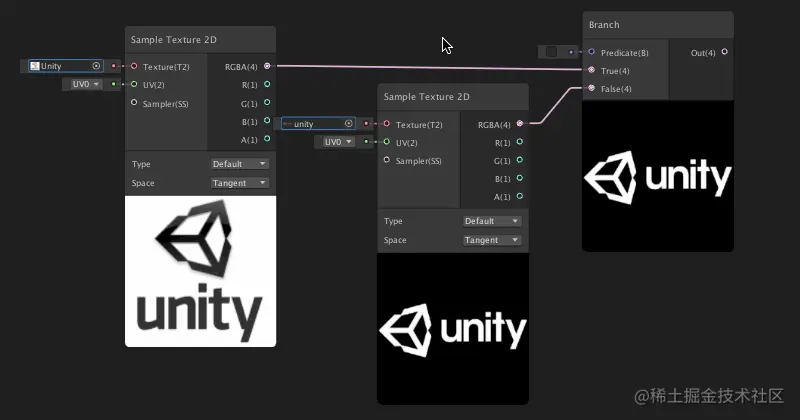Image resolution: width=800 pixels, height=420 pixels.
Task: Click Texture(T2) input port on black-preview Sample Texture node
Action: click(x=387, y=124)
